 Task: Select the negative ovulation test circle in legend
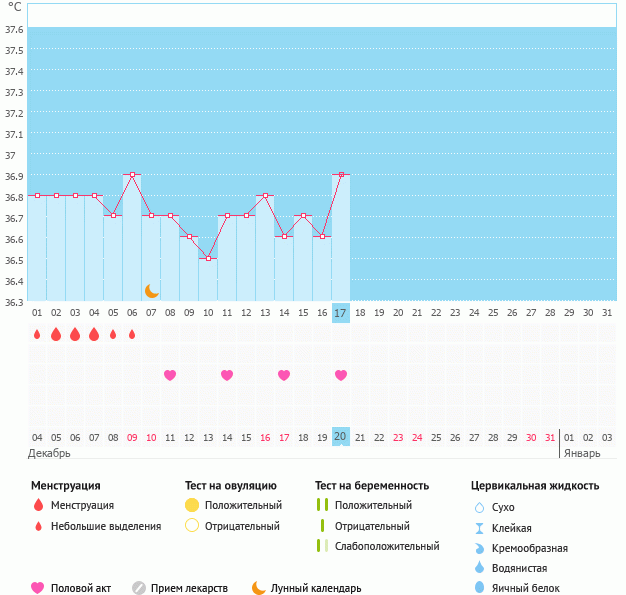click(192, 525)
